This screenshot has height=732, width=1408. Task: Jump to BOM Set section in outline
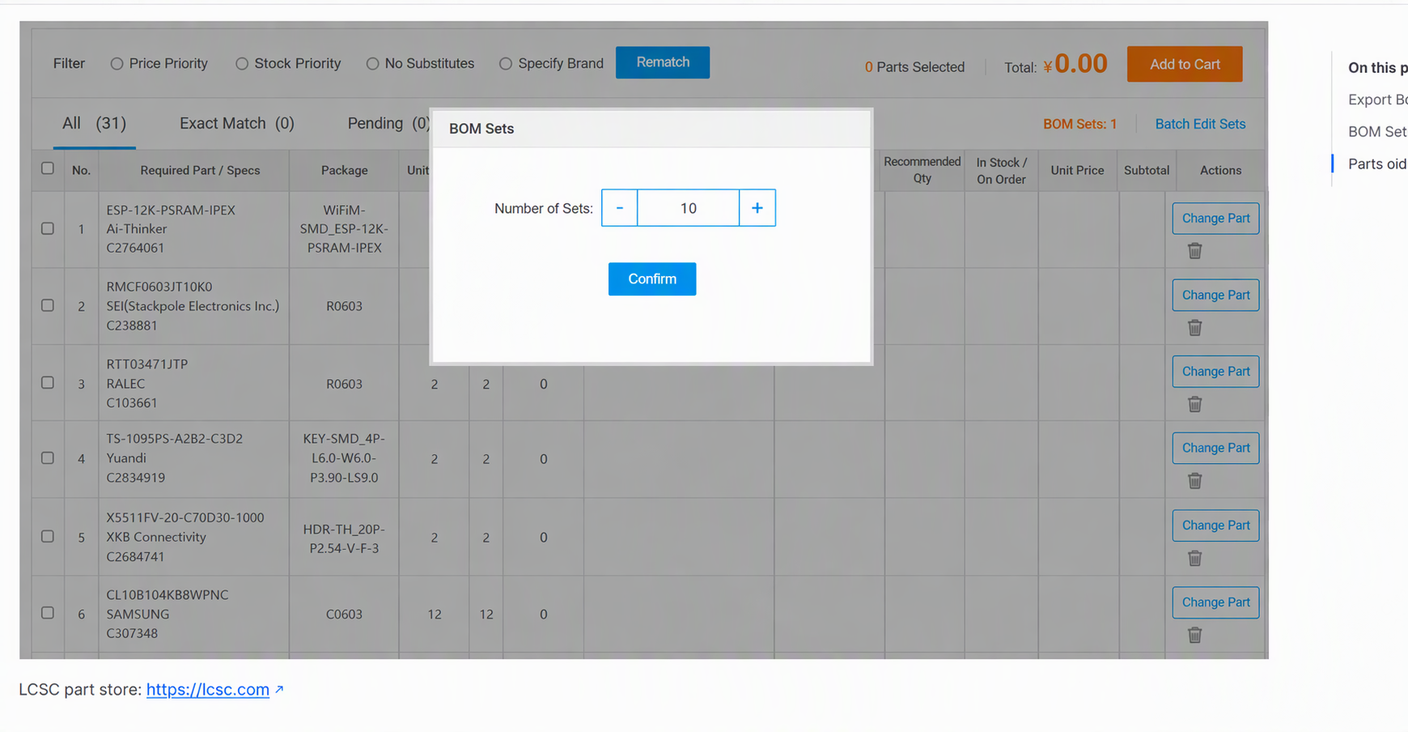click(1377, 131)
